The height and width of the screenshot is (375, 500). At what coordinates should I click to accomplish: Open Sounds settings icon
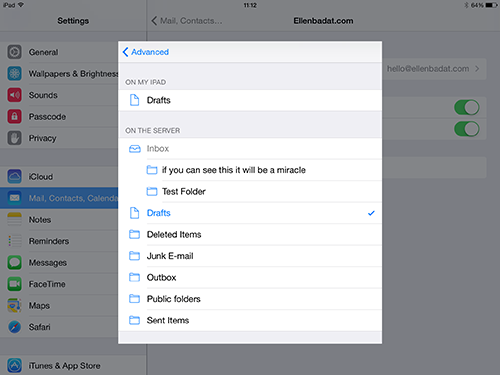14,95
